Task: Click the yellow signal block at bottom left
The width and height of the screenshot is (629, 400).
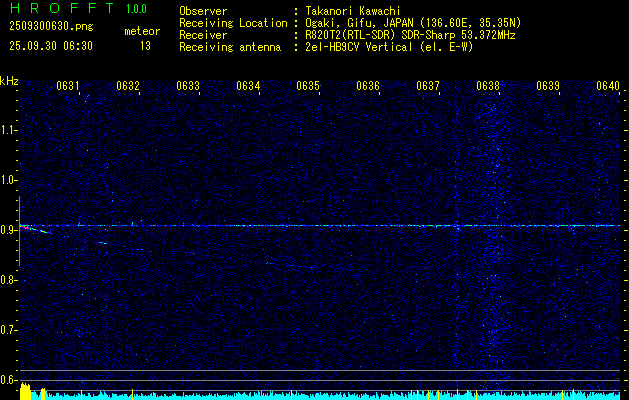Action: pos(25,392)
